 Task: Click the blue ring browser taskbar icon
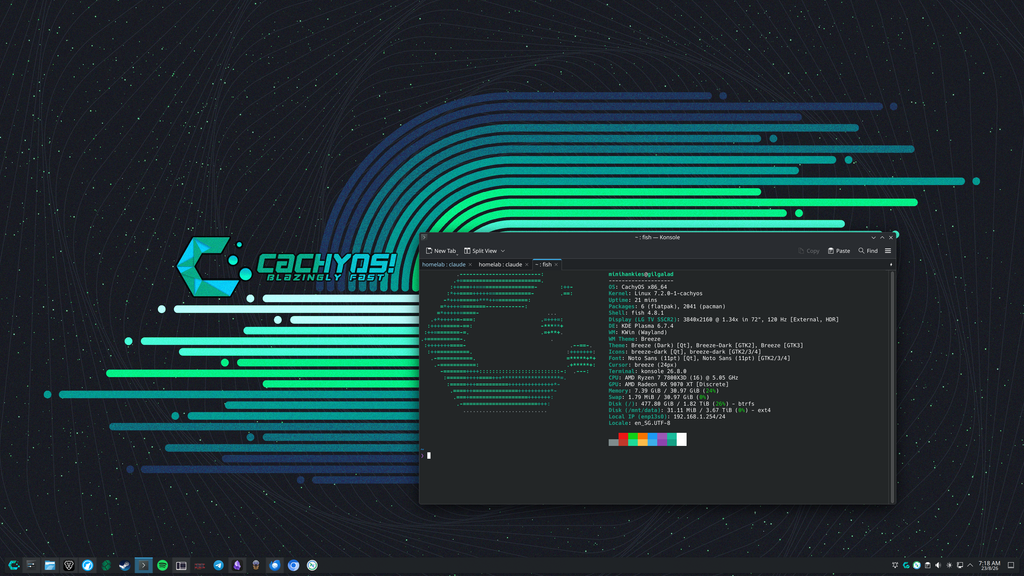point(293,566)
